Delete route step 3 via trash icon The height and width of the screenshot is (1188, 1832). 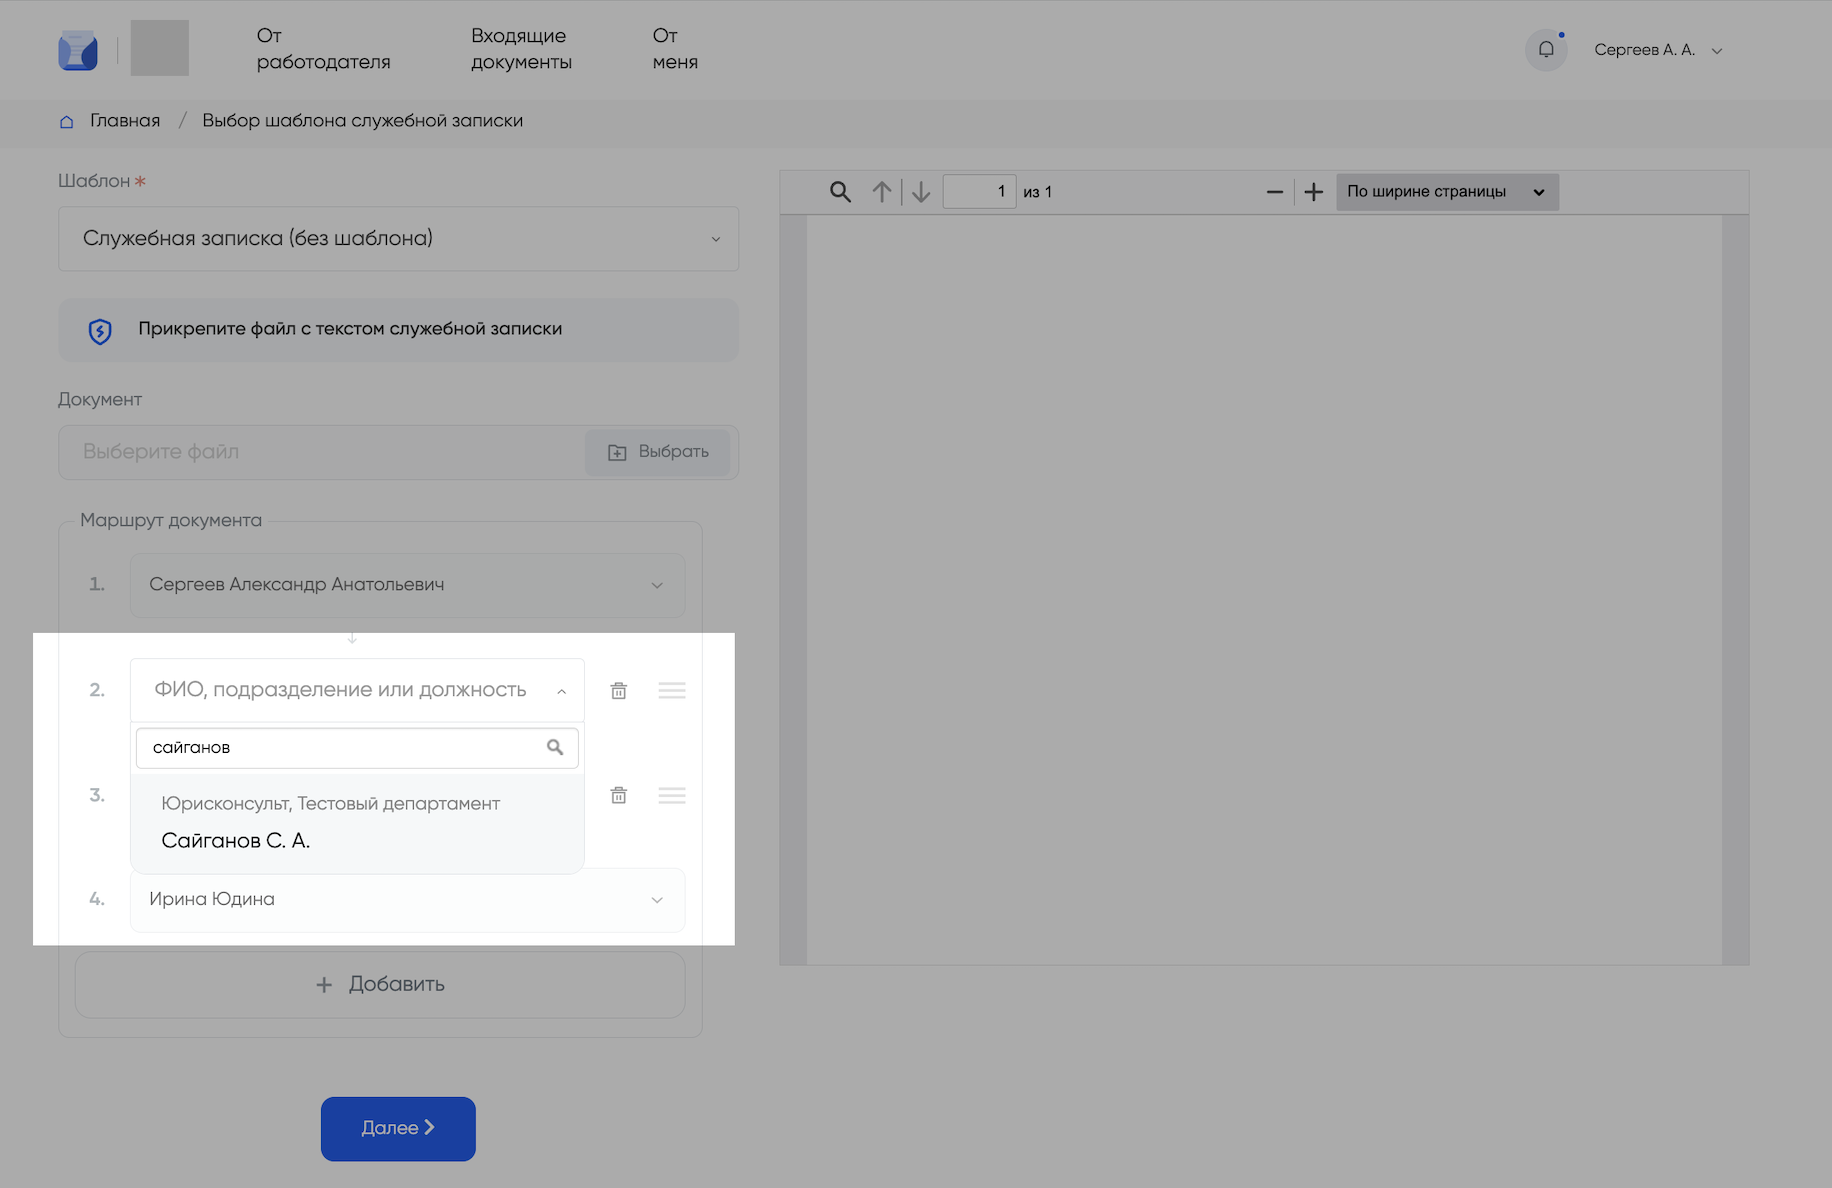(x=619, y=795)
